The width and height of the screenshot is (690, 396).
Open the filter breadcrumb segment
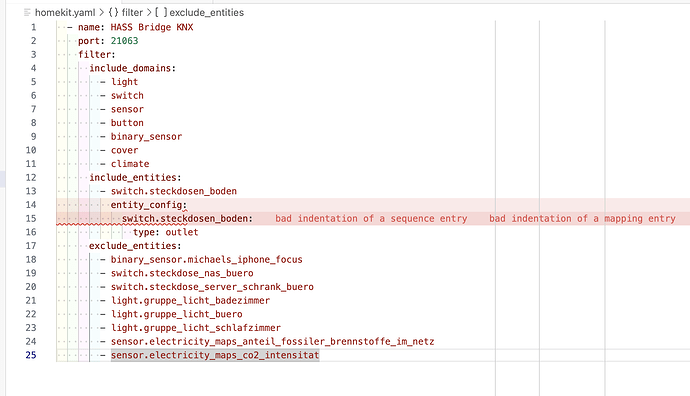coord(132,12)
